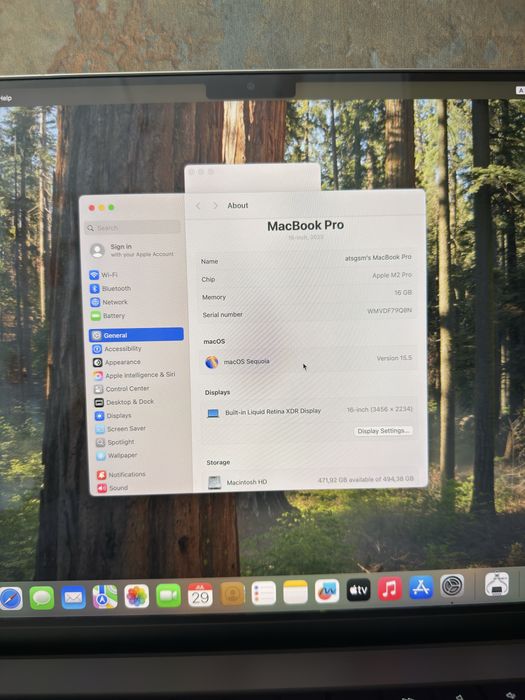Screen dimensions: 525x700
Task: Click the 16 GB memory value
Action: (x=403, y=293)
